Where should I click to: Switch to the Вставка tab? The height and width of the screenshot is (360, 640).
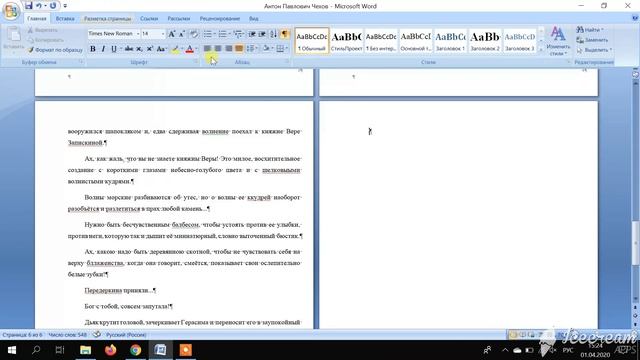[65, 19]
